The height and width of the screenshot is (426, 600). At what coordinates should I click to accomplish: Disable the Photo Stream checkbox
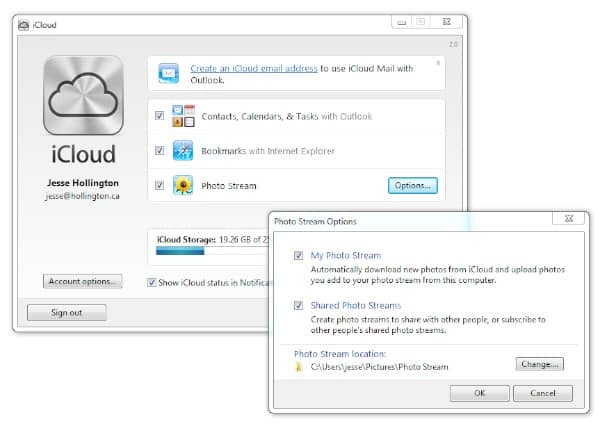[x=160, y=185]
